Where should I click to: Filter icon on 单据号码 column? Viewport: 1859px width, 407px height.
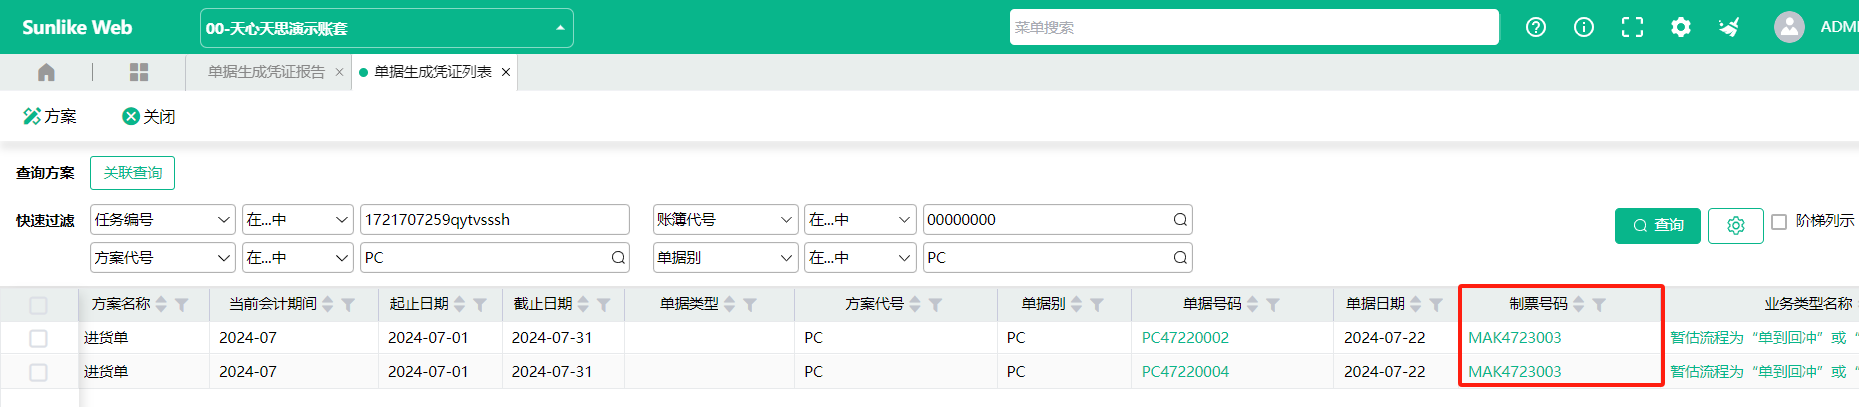click(1273, 304)
